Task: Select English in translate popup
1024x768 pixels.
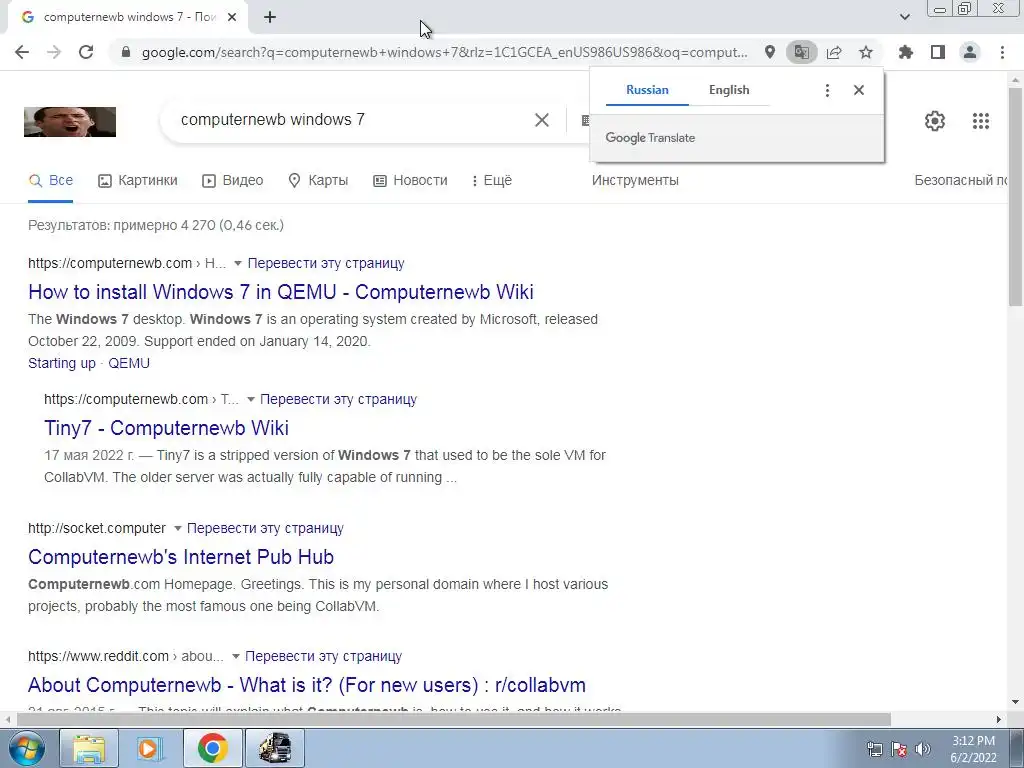Action: pos(729,90)
